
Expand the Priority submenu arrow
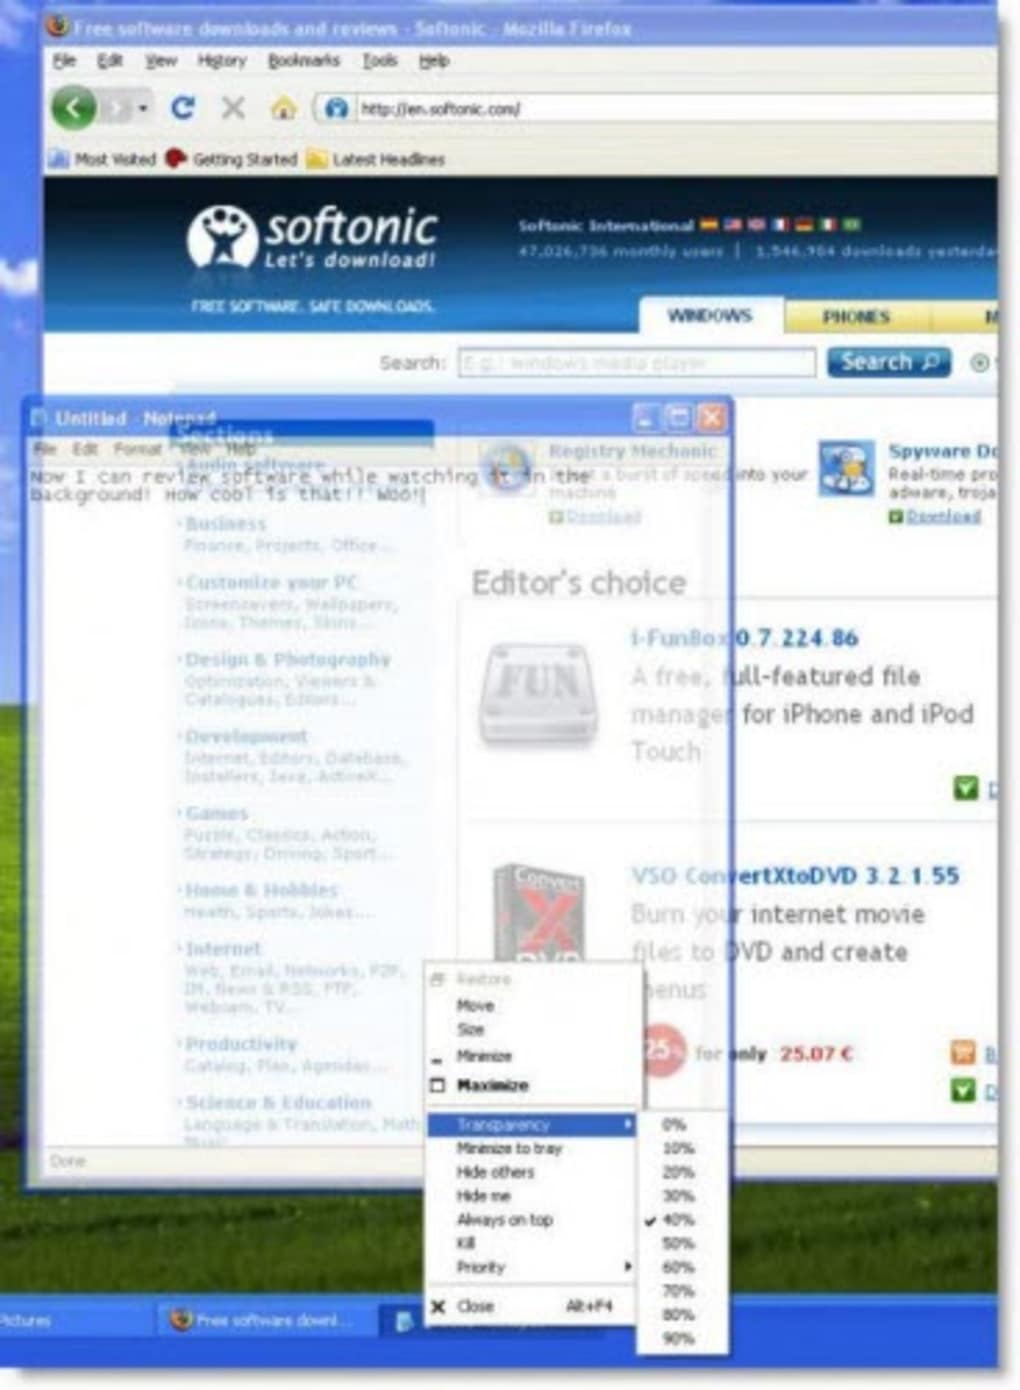click(627, 1267)
